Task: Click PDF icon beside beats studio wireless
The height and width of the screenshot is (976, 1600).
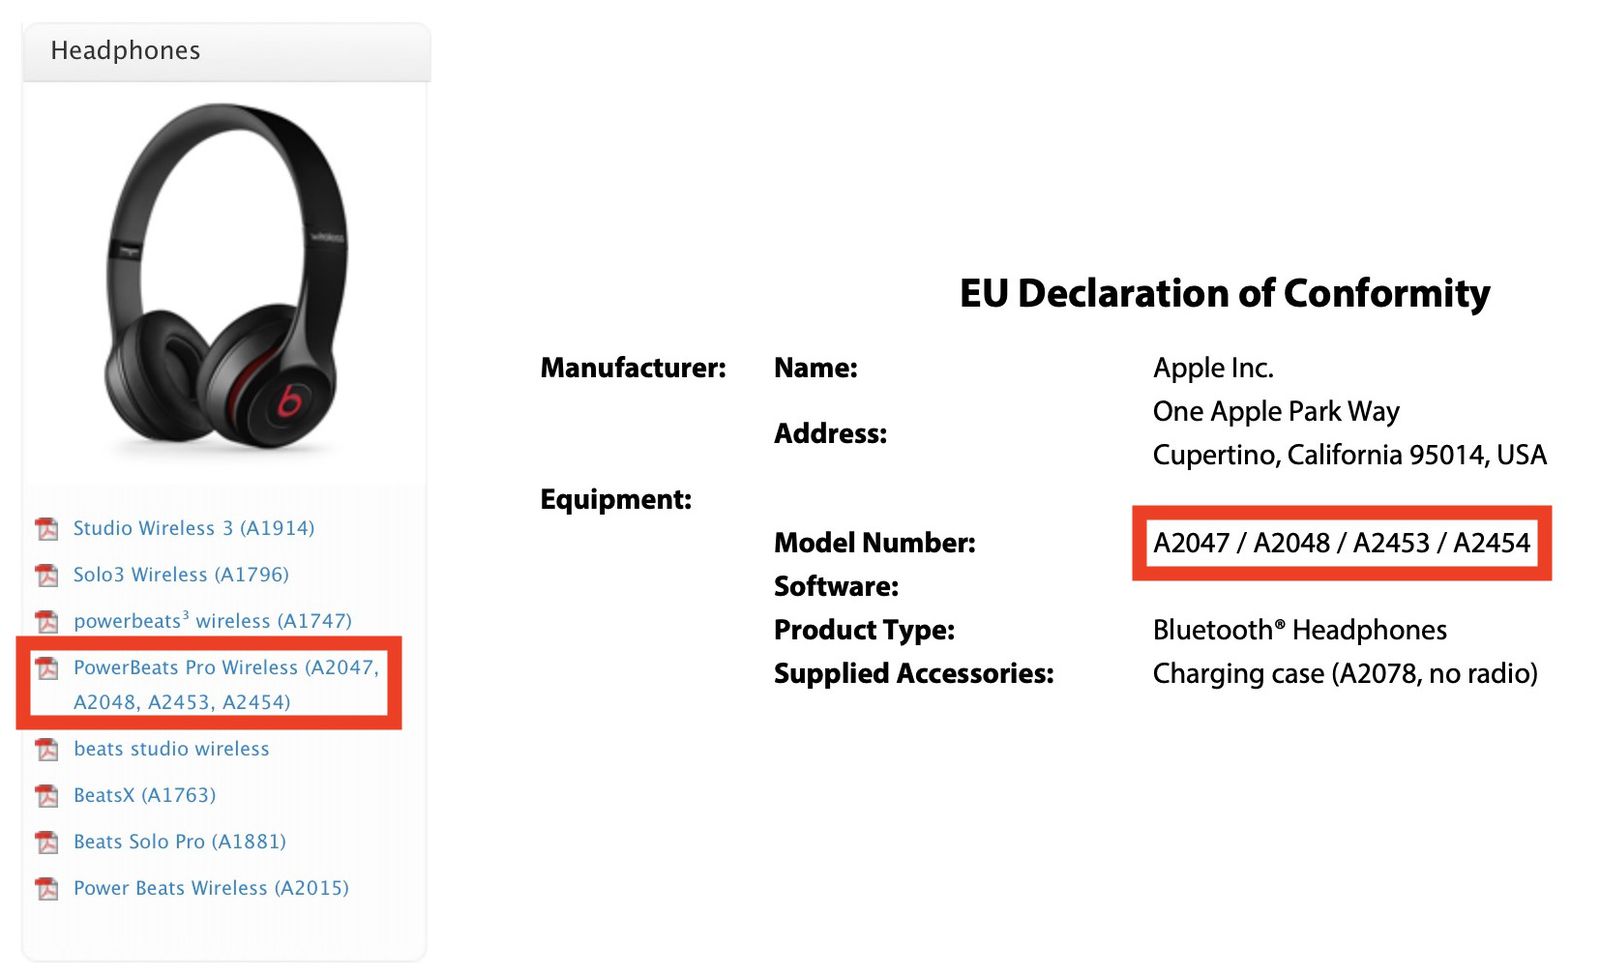Action: [x=47, y=749]
